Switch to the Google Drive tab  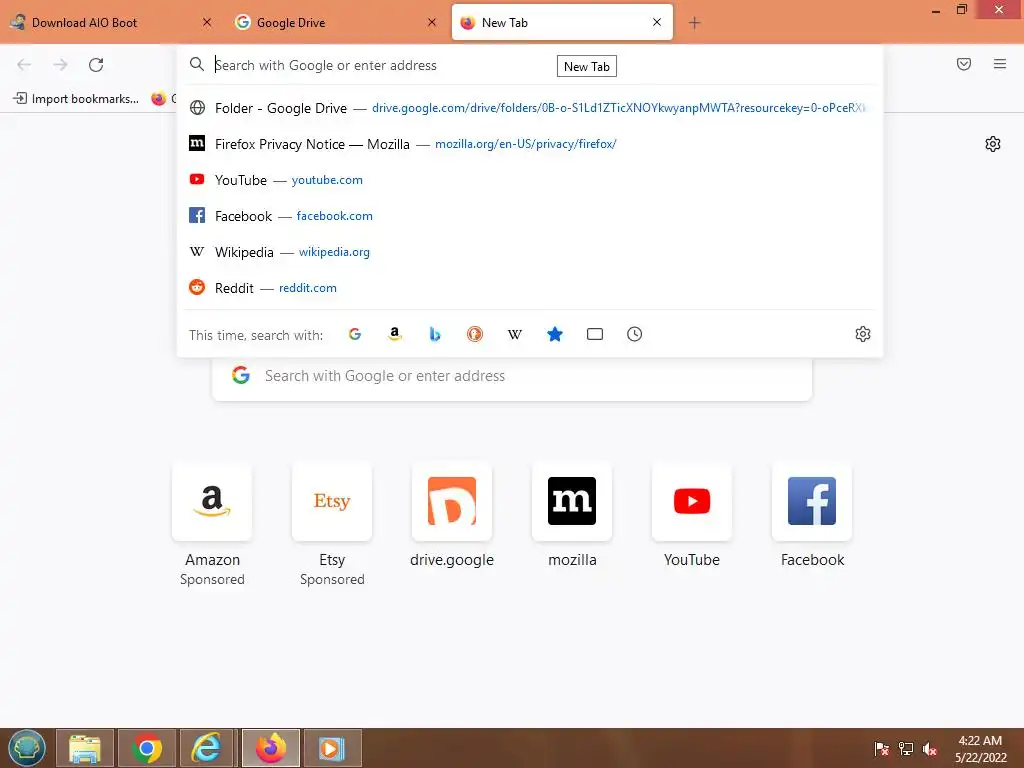click(336, 22)
